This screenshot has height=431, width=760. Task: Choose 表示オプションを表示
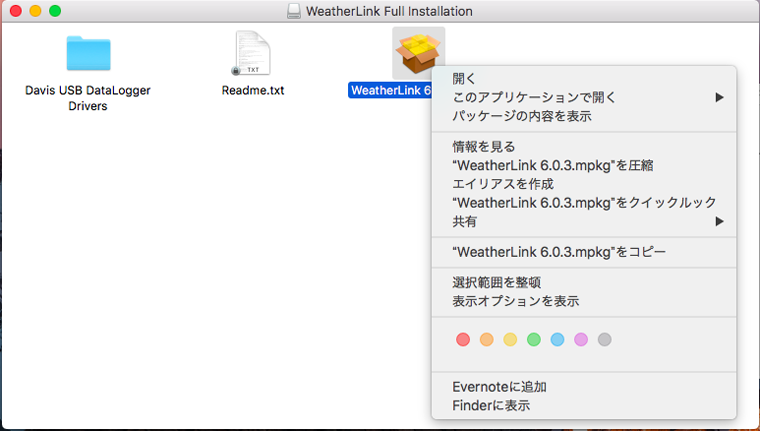point(584,301)
